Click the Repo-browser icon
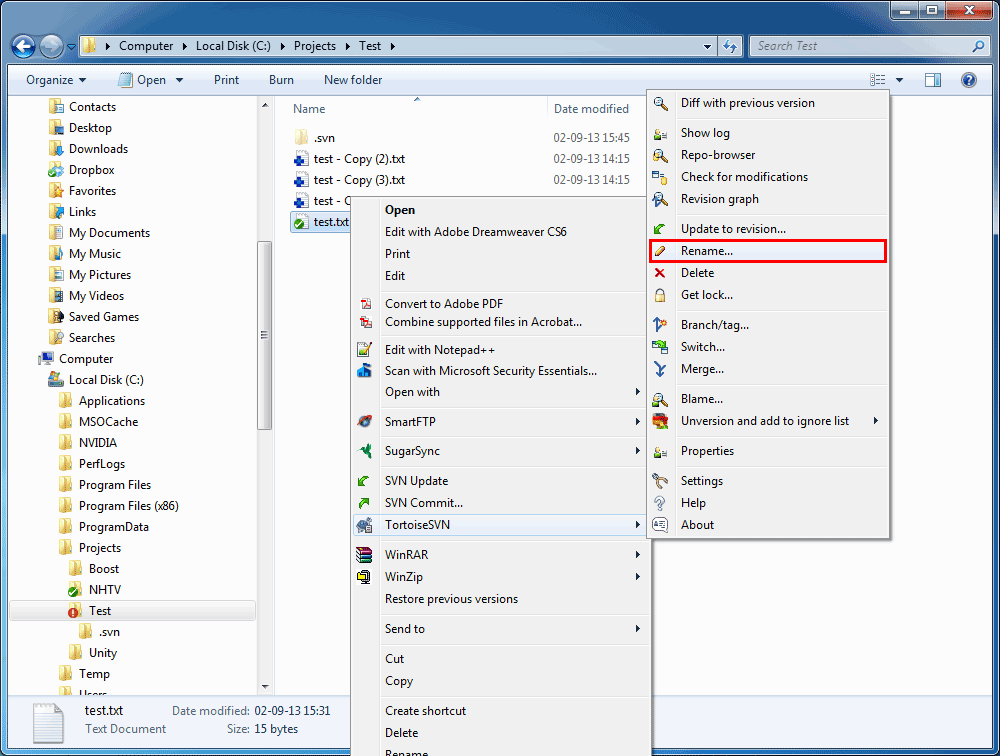1000x756 pixels. (660, 155)
